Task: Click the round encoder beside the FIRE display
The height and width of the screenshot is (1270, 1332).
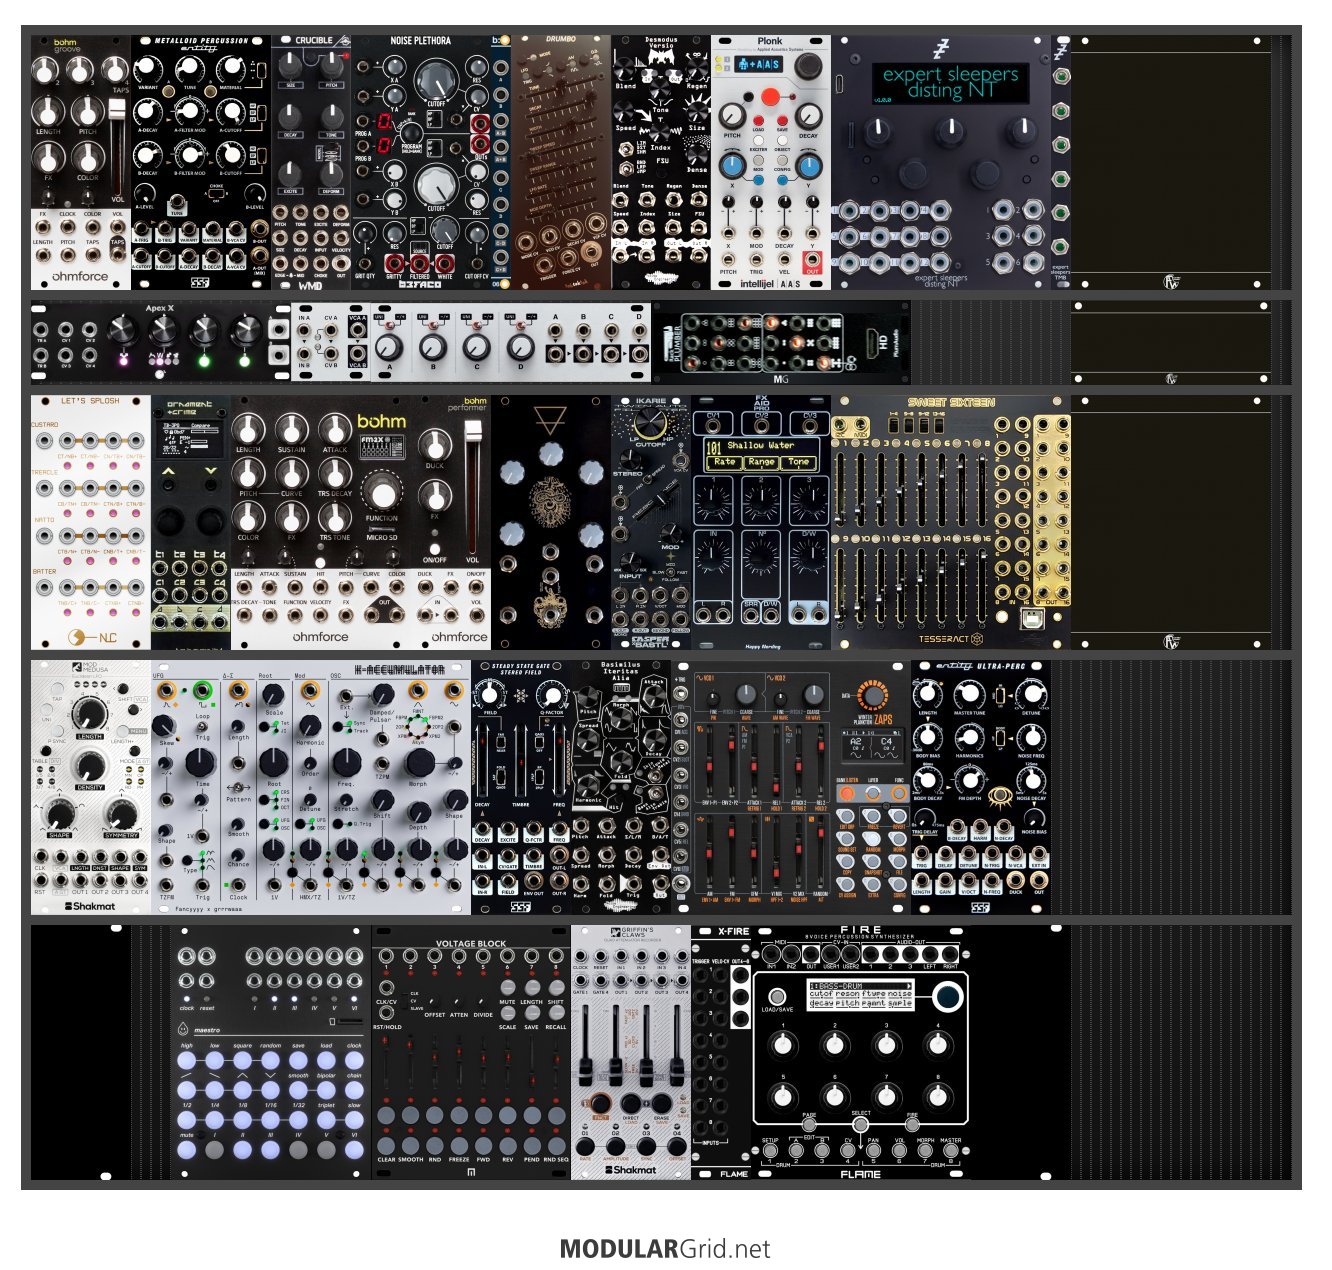Action: [947, 997]
